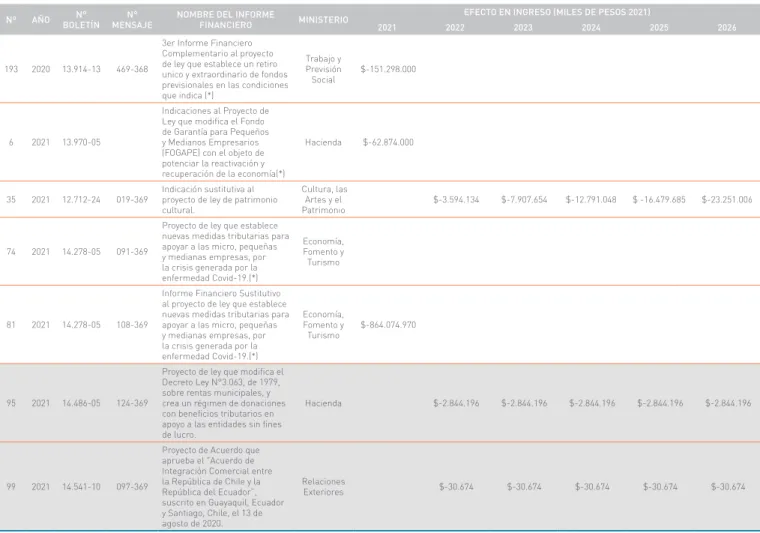Select mensaje 469-368 cell
The image size is (760, 533).
[132, 69]
